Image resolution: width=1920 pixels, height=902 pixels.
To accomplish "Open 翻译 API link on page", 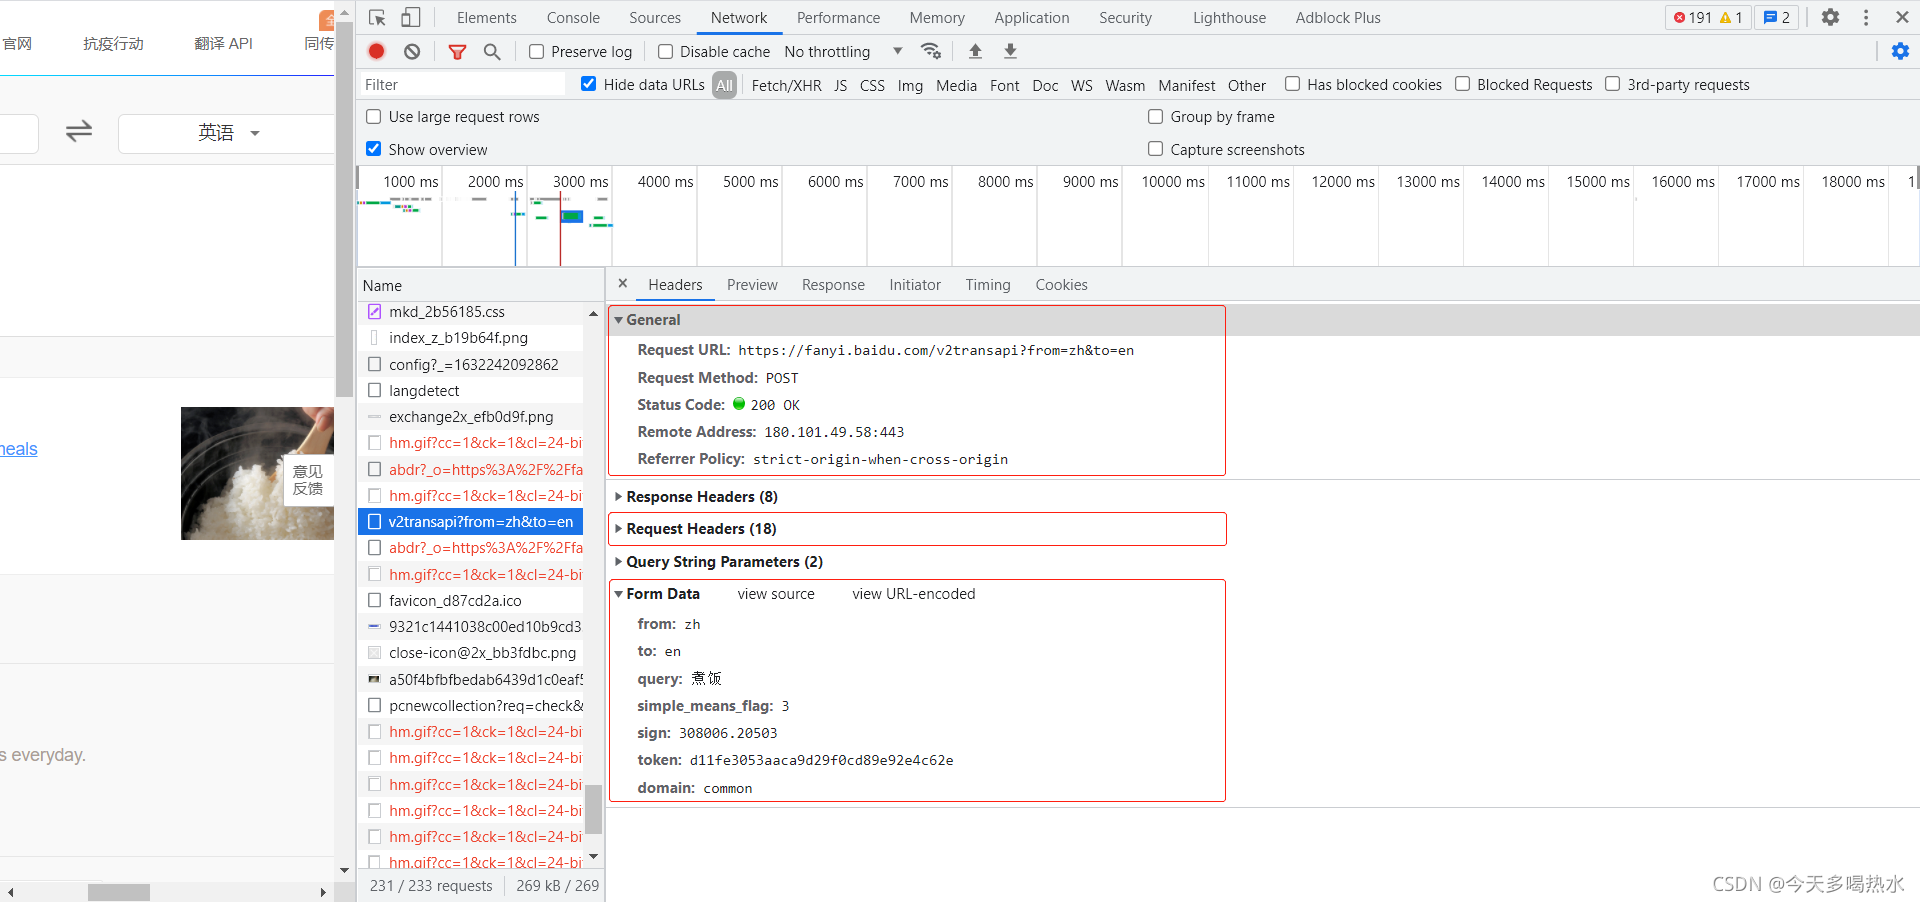I will 223,43.
